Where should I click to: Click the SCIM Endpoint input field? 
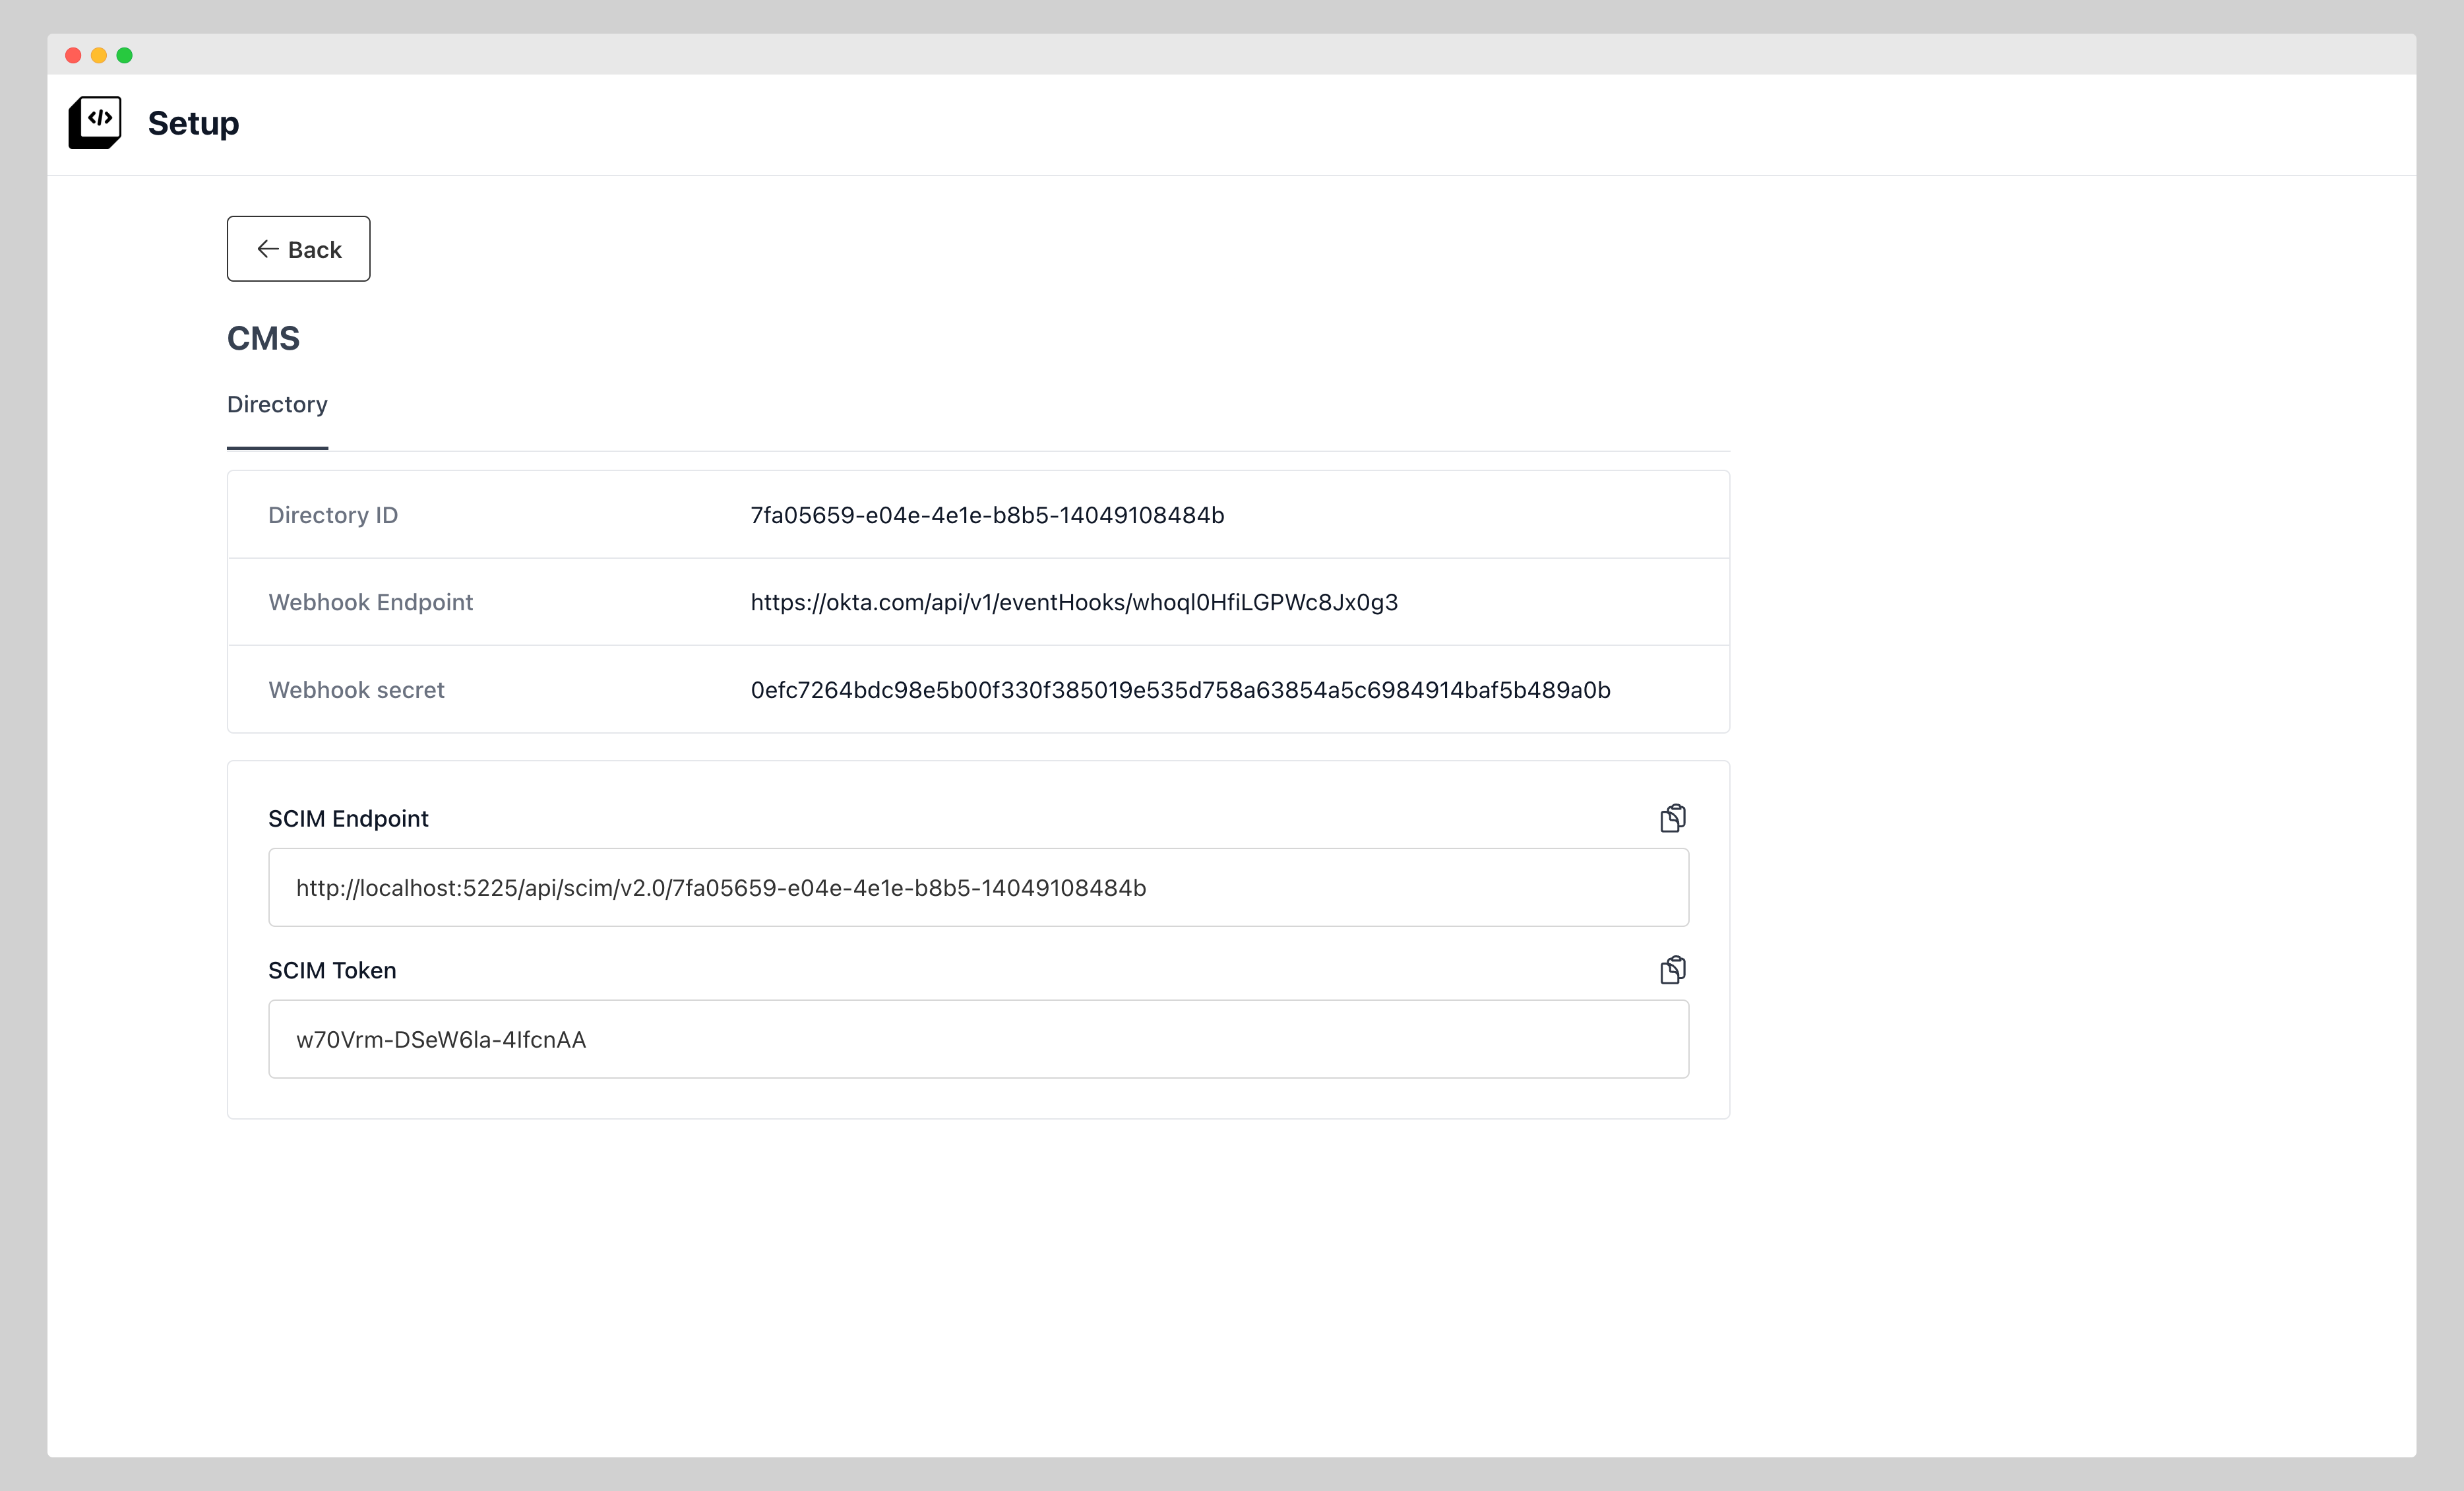[x=978, y=887]
